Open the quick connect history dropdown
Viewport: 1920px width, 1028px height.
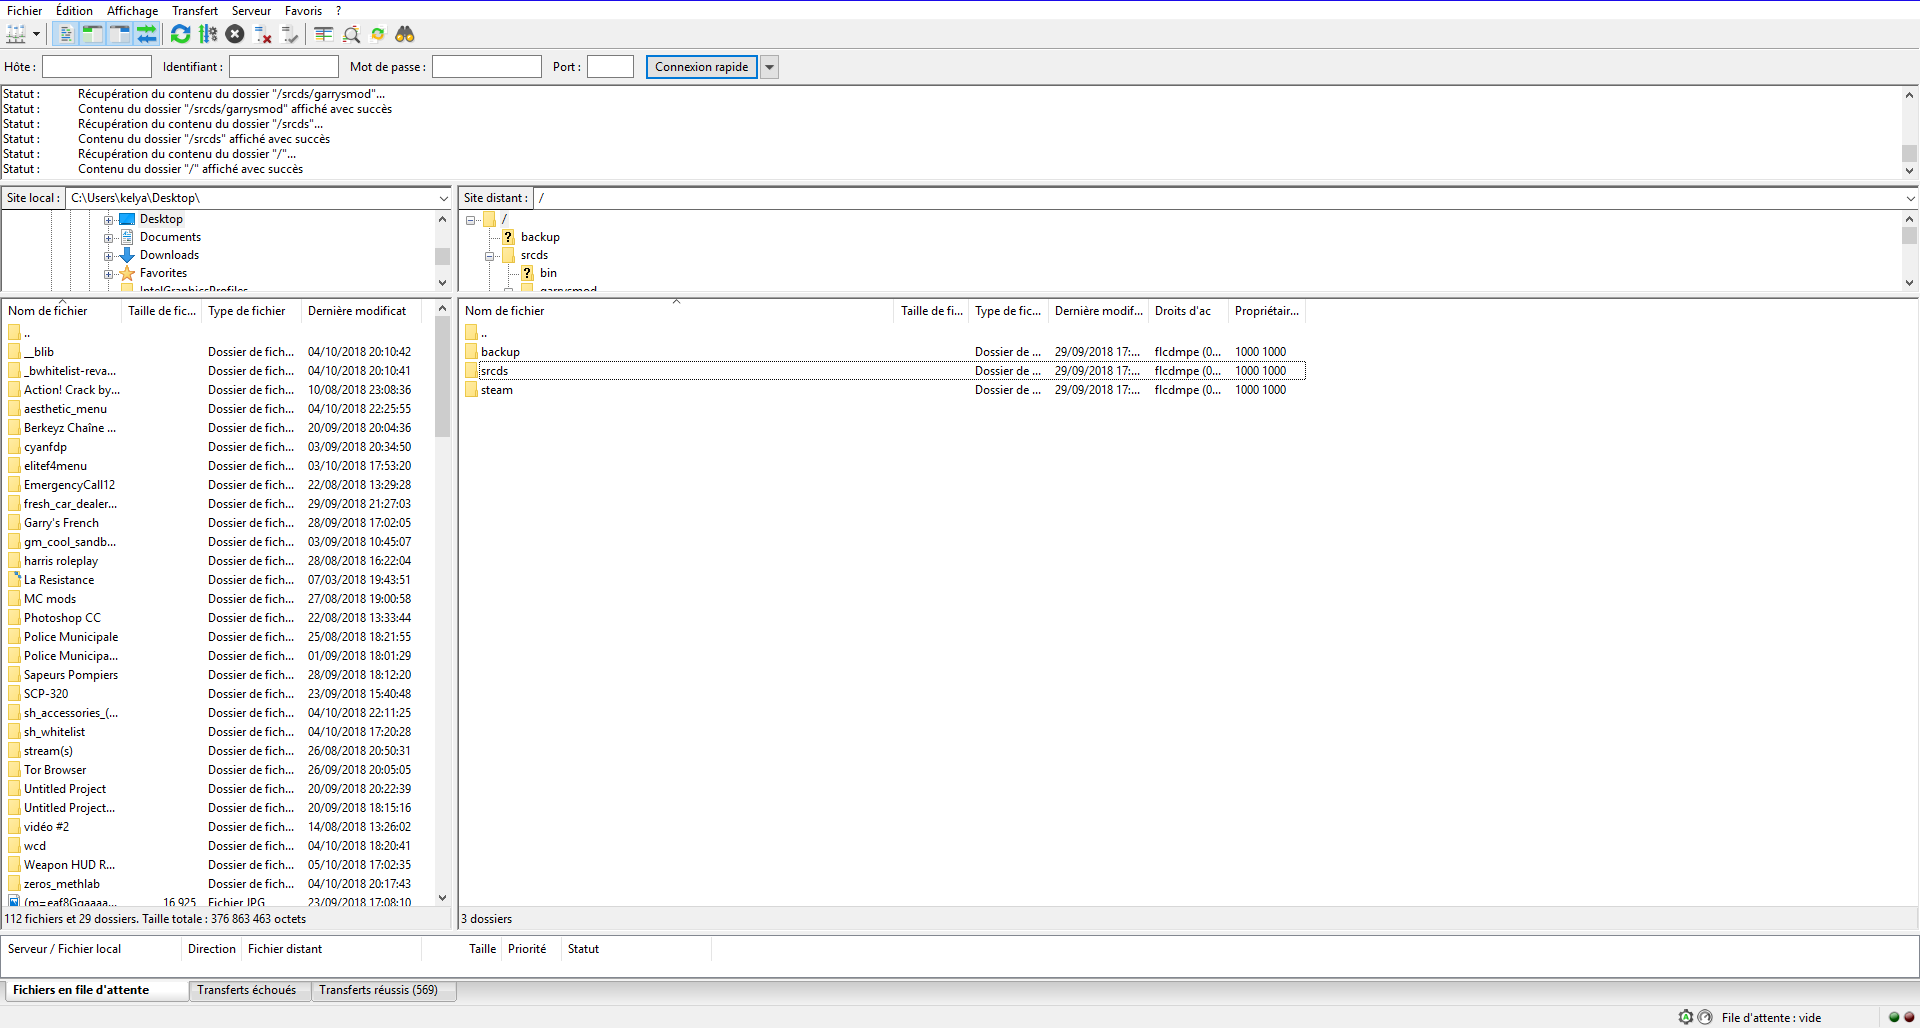point(770,67)
